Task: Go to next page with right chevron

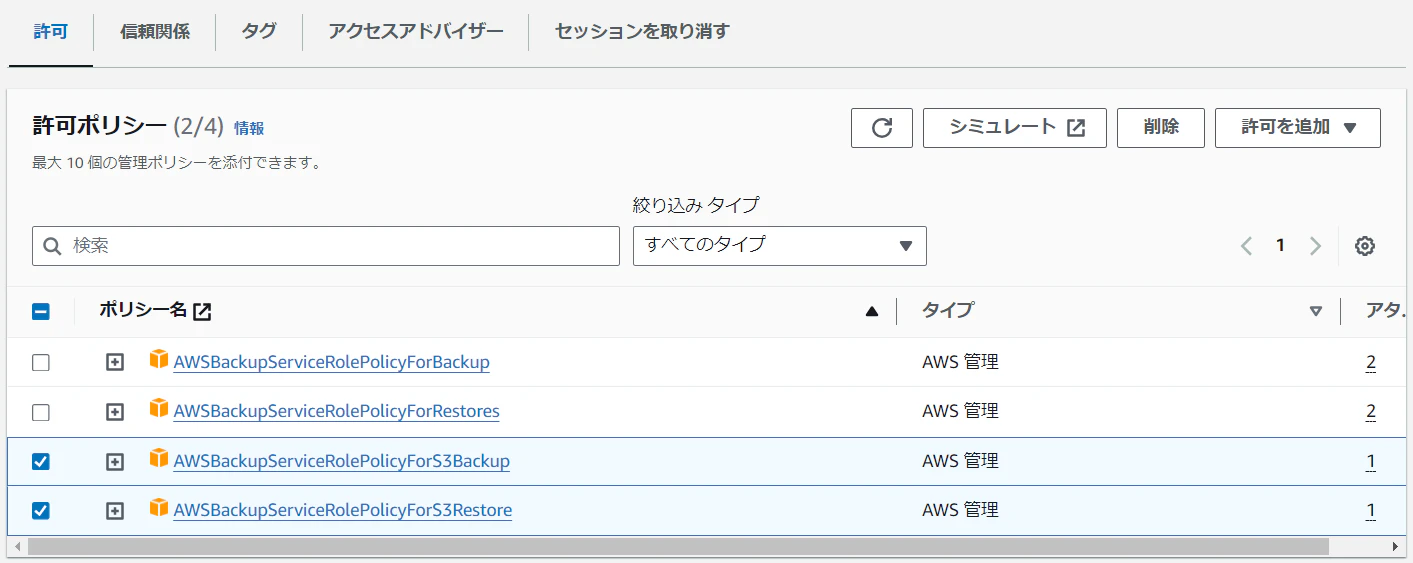Action: 1315,246
